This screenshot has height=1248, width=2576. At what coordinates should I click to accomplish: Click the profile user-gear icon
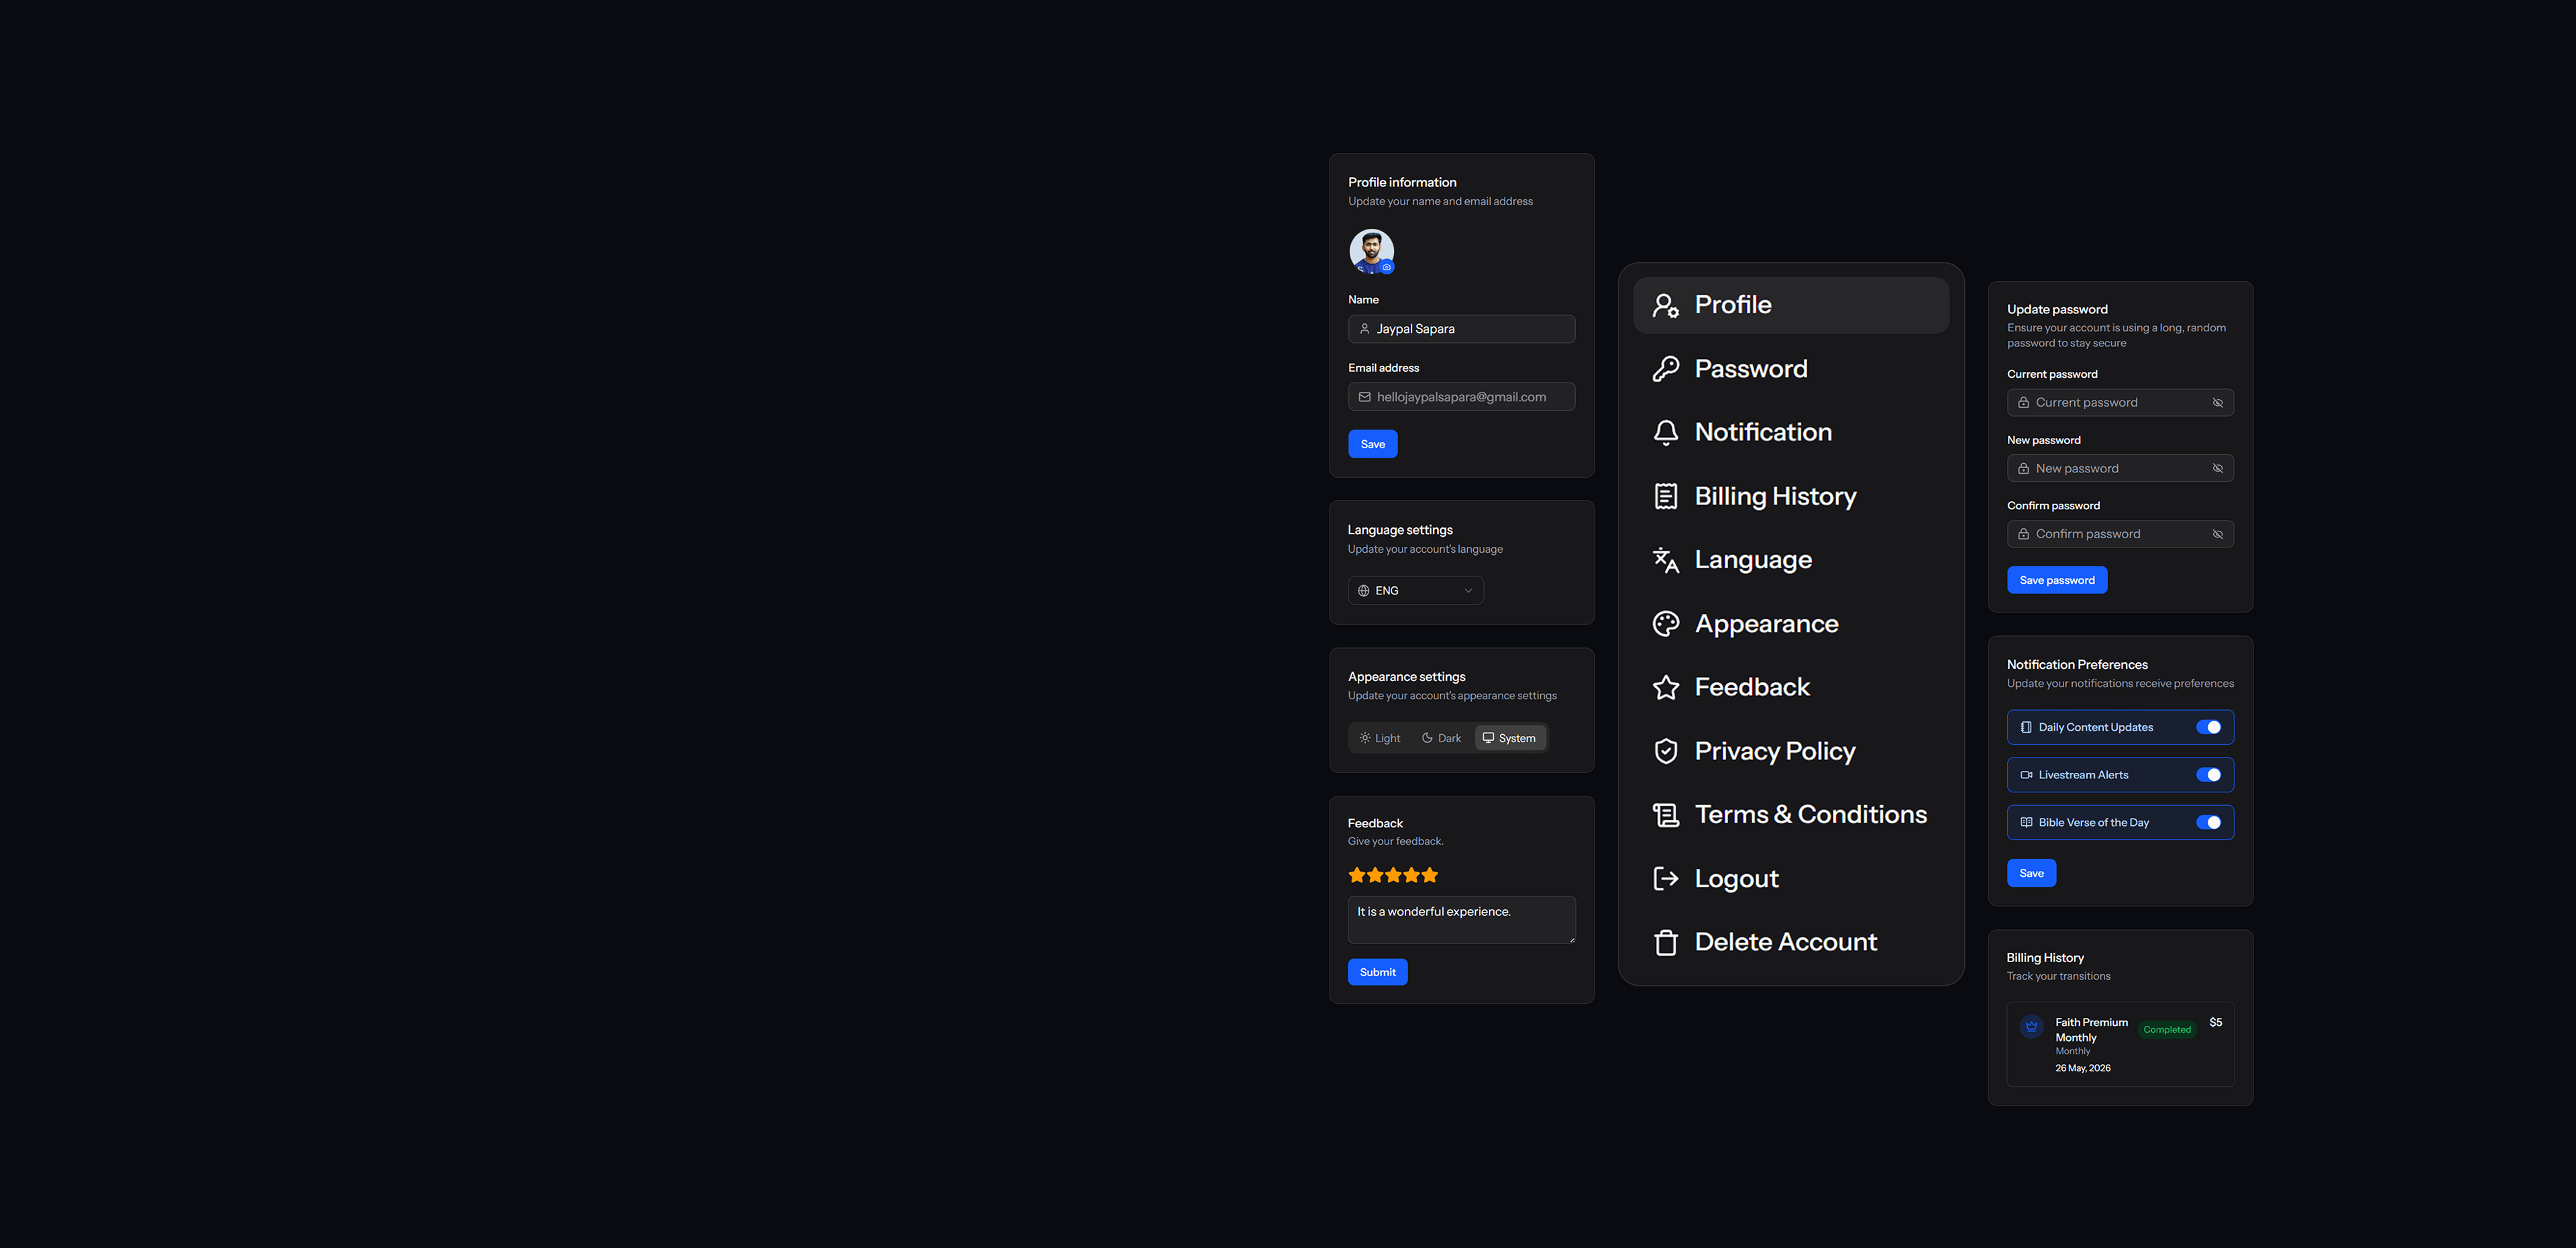point(1666,306)
